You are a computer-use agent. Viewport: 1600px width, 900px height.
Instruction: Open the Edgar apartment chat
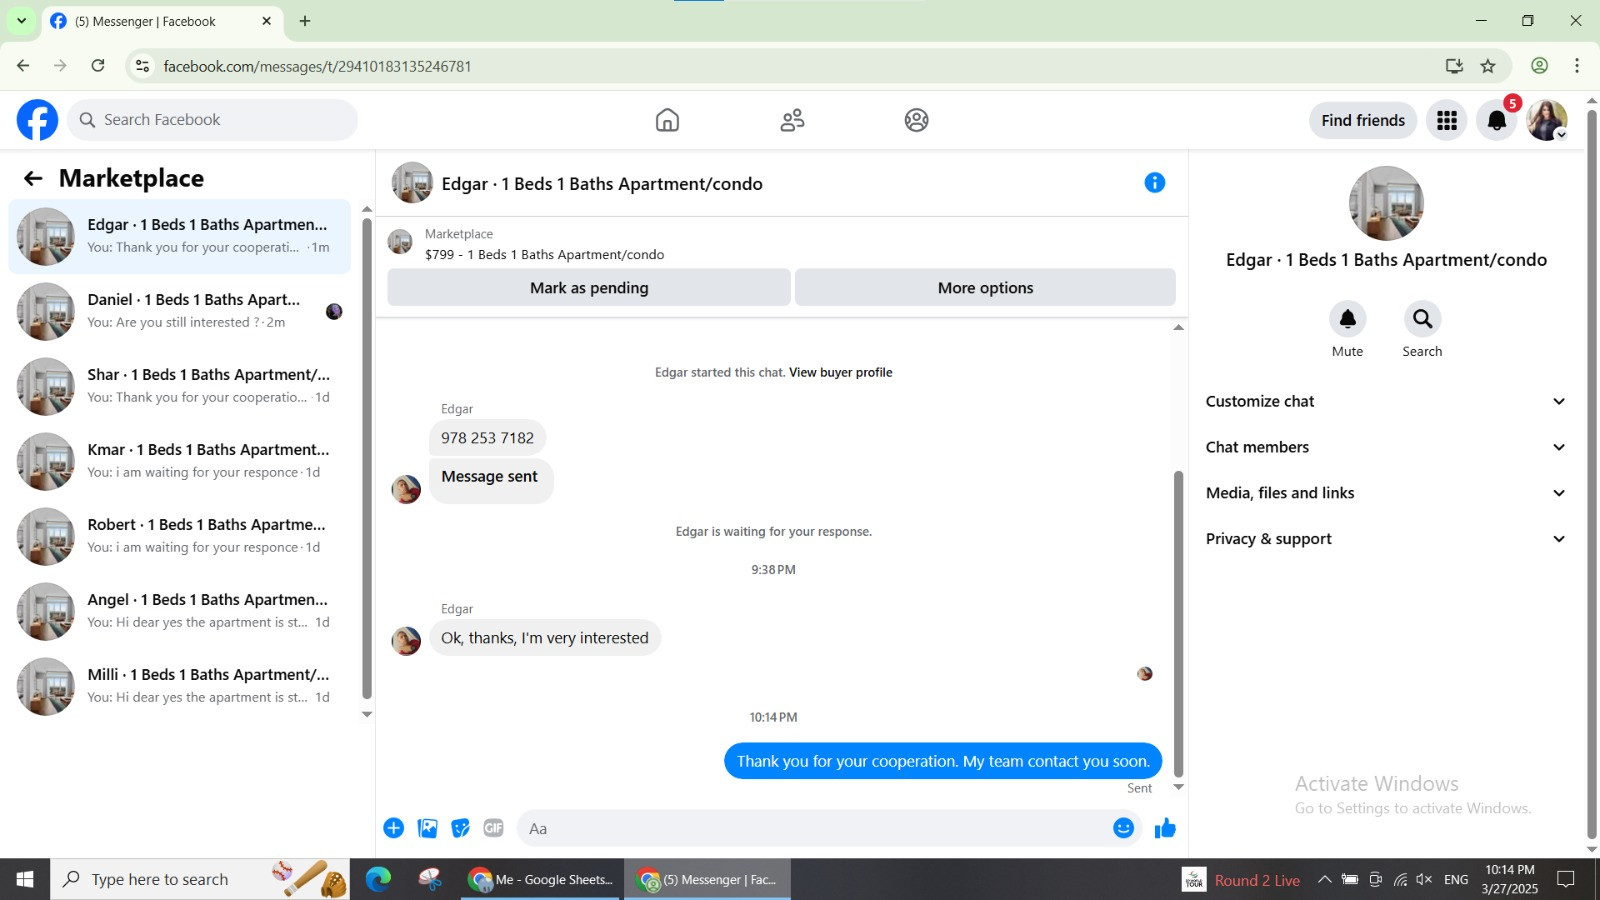coord(180,236)
